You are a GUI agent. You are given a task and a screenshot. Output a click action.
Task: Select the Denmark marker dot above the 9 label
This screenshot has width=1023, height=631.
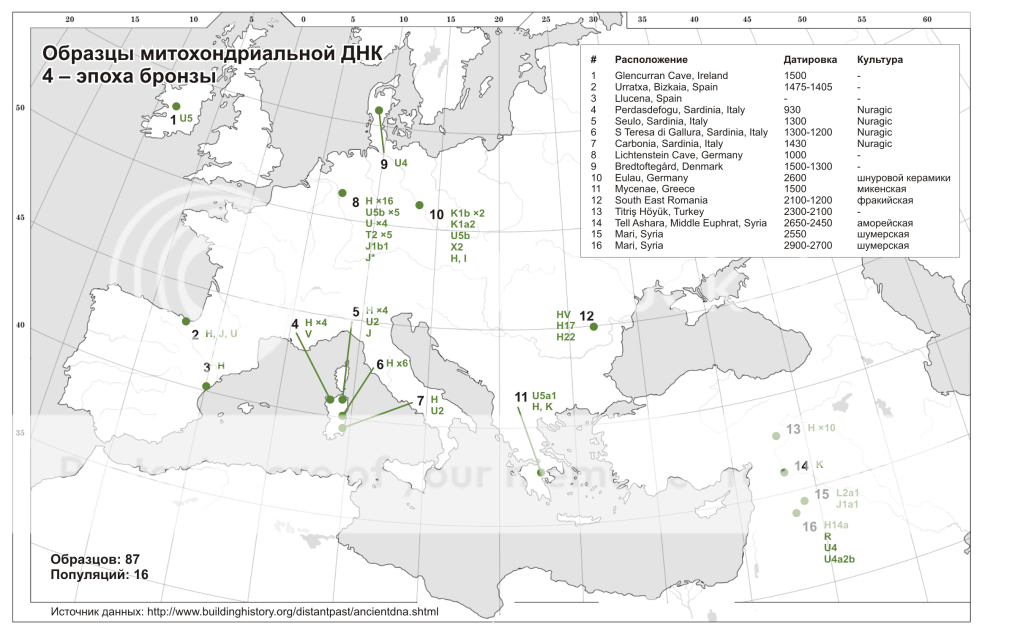click(x=379, y=111)
